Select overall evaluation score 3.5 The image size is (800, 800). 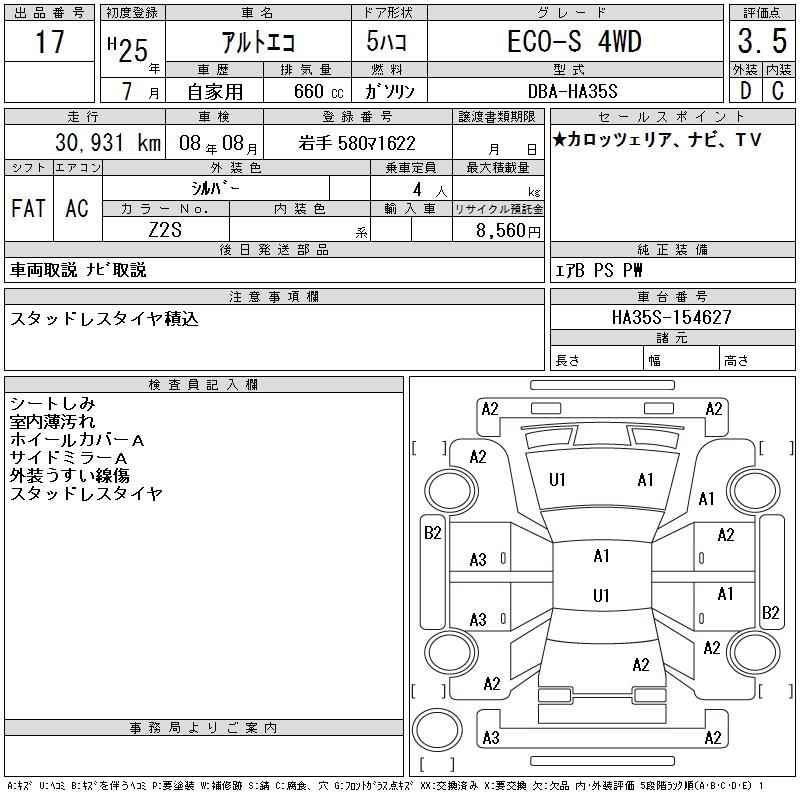(762, 41)
